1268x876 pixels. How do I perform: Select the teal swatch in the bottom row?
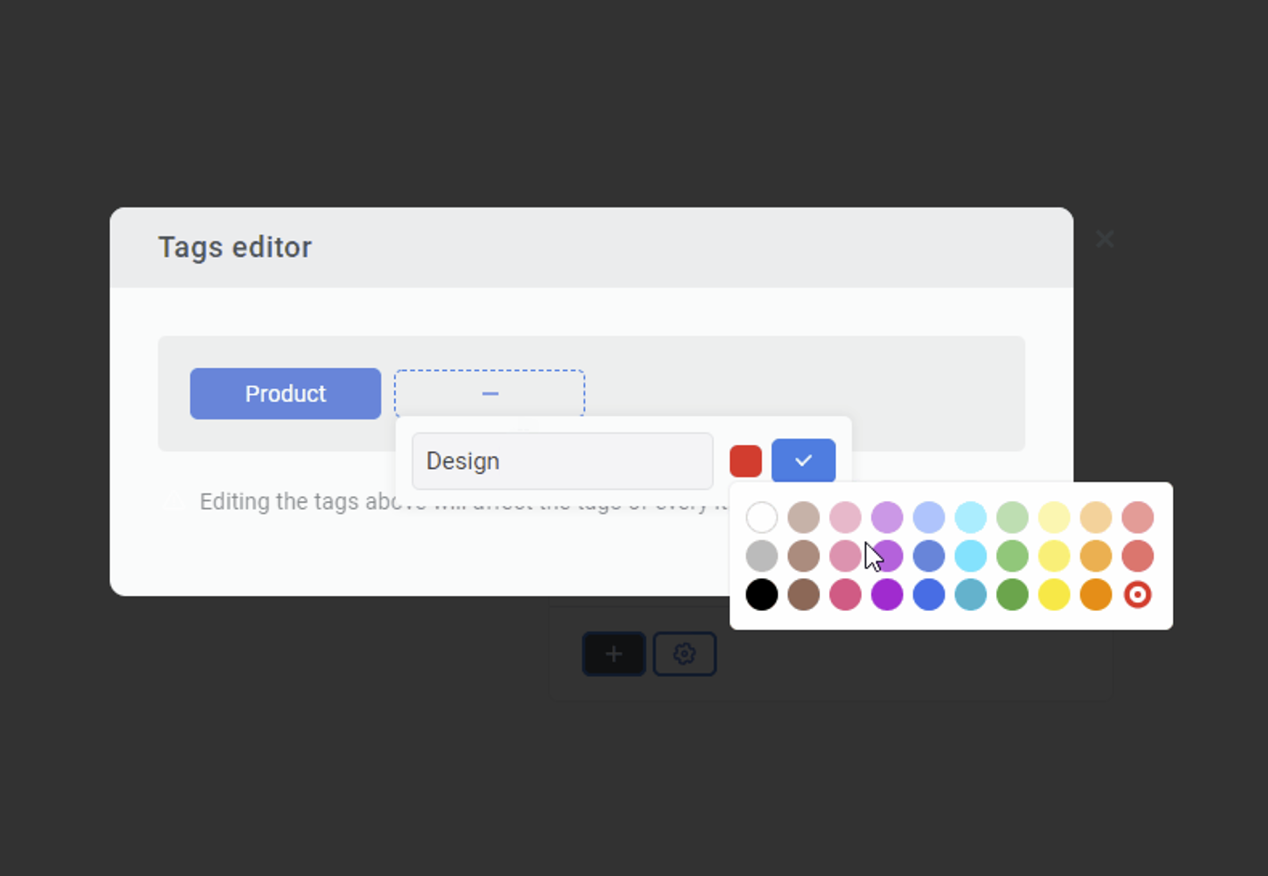(971, 595)
